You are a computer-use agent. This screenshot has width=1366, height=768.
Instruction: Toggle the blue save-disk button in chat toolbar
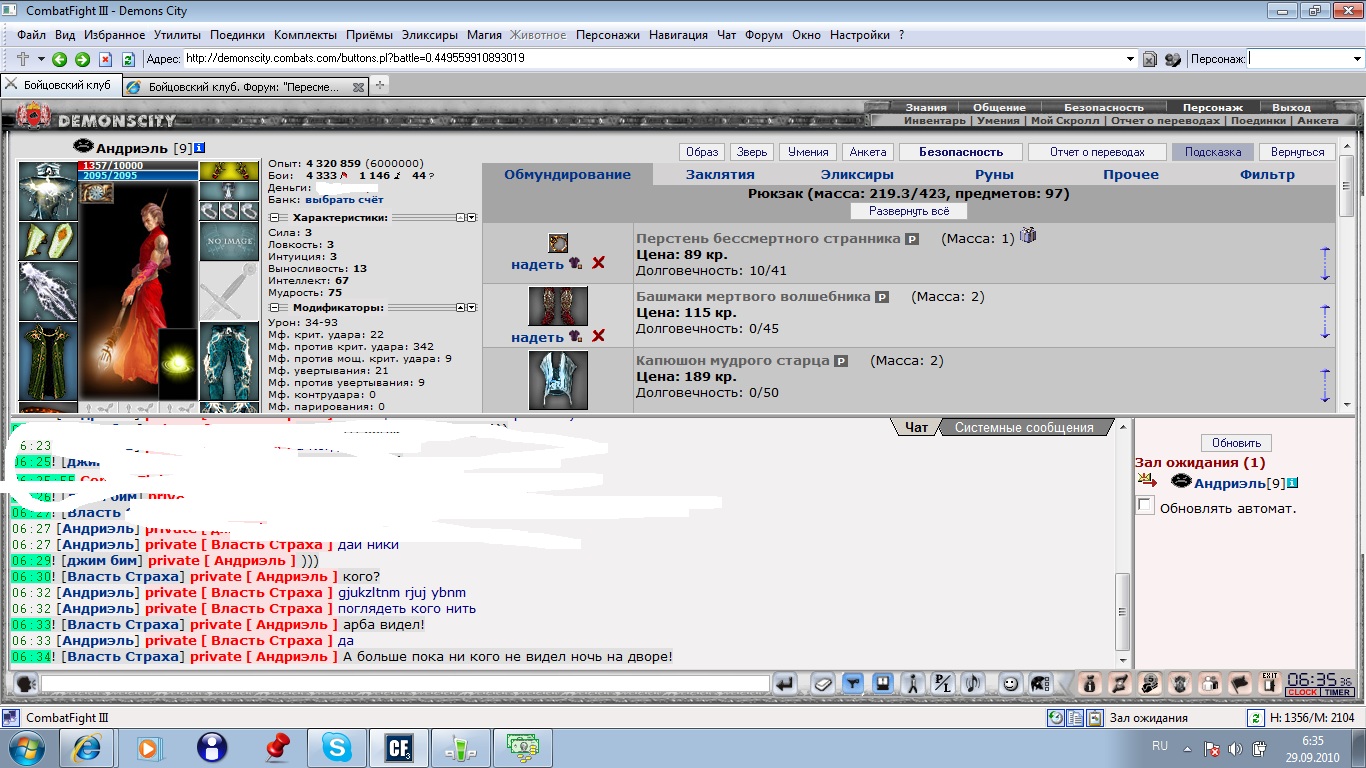[x=882, y=683]
